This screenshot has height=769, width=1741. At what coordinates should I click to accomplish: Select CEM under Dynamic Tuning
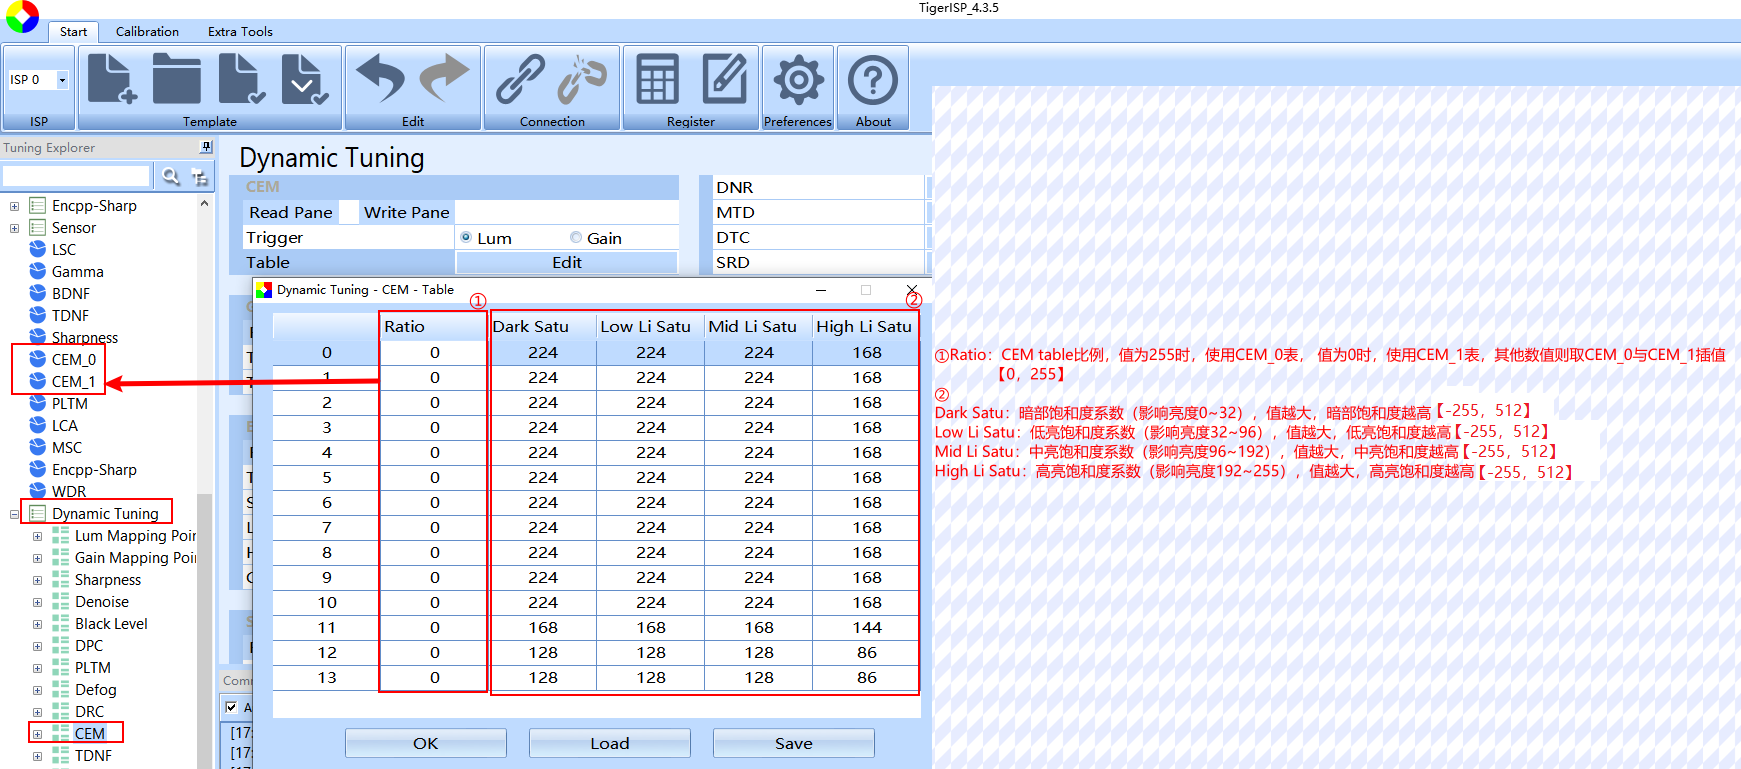(x=89, y=733)
